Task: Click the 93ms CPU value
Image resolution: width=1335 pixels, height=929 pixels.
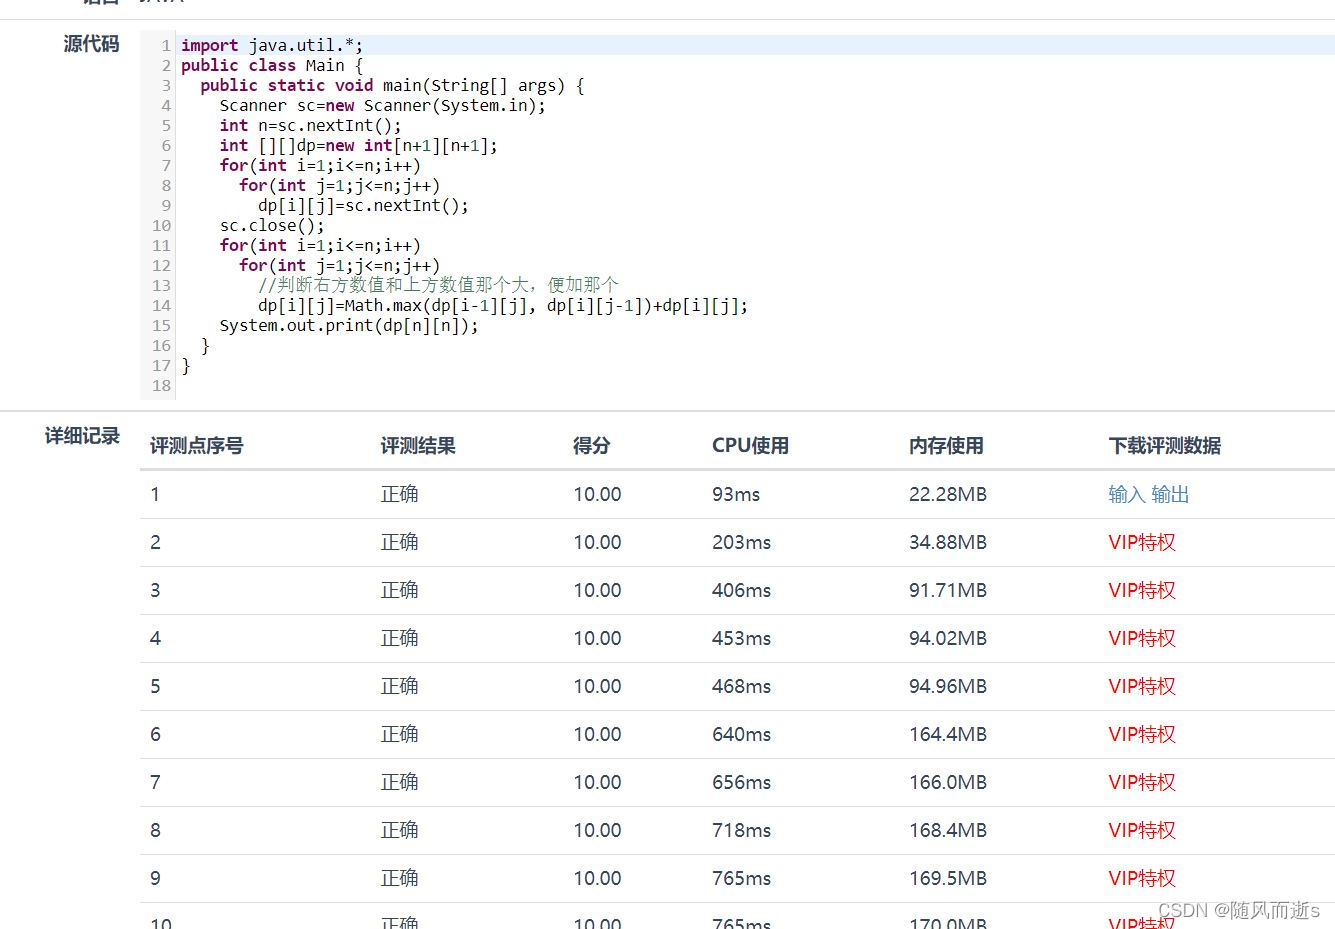Action: coord(736,494)
